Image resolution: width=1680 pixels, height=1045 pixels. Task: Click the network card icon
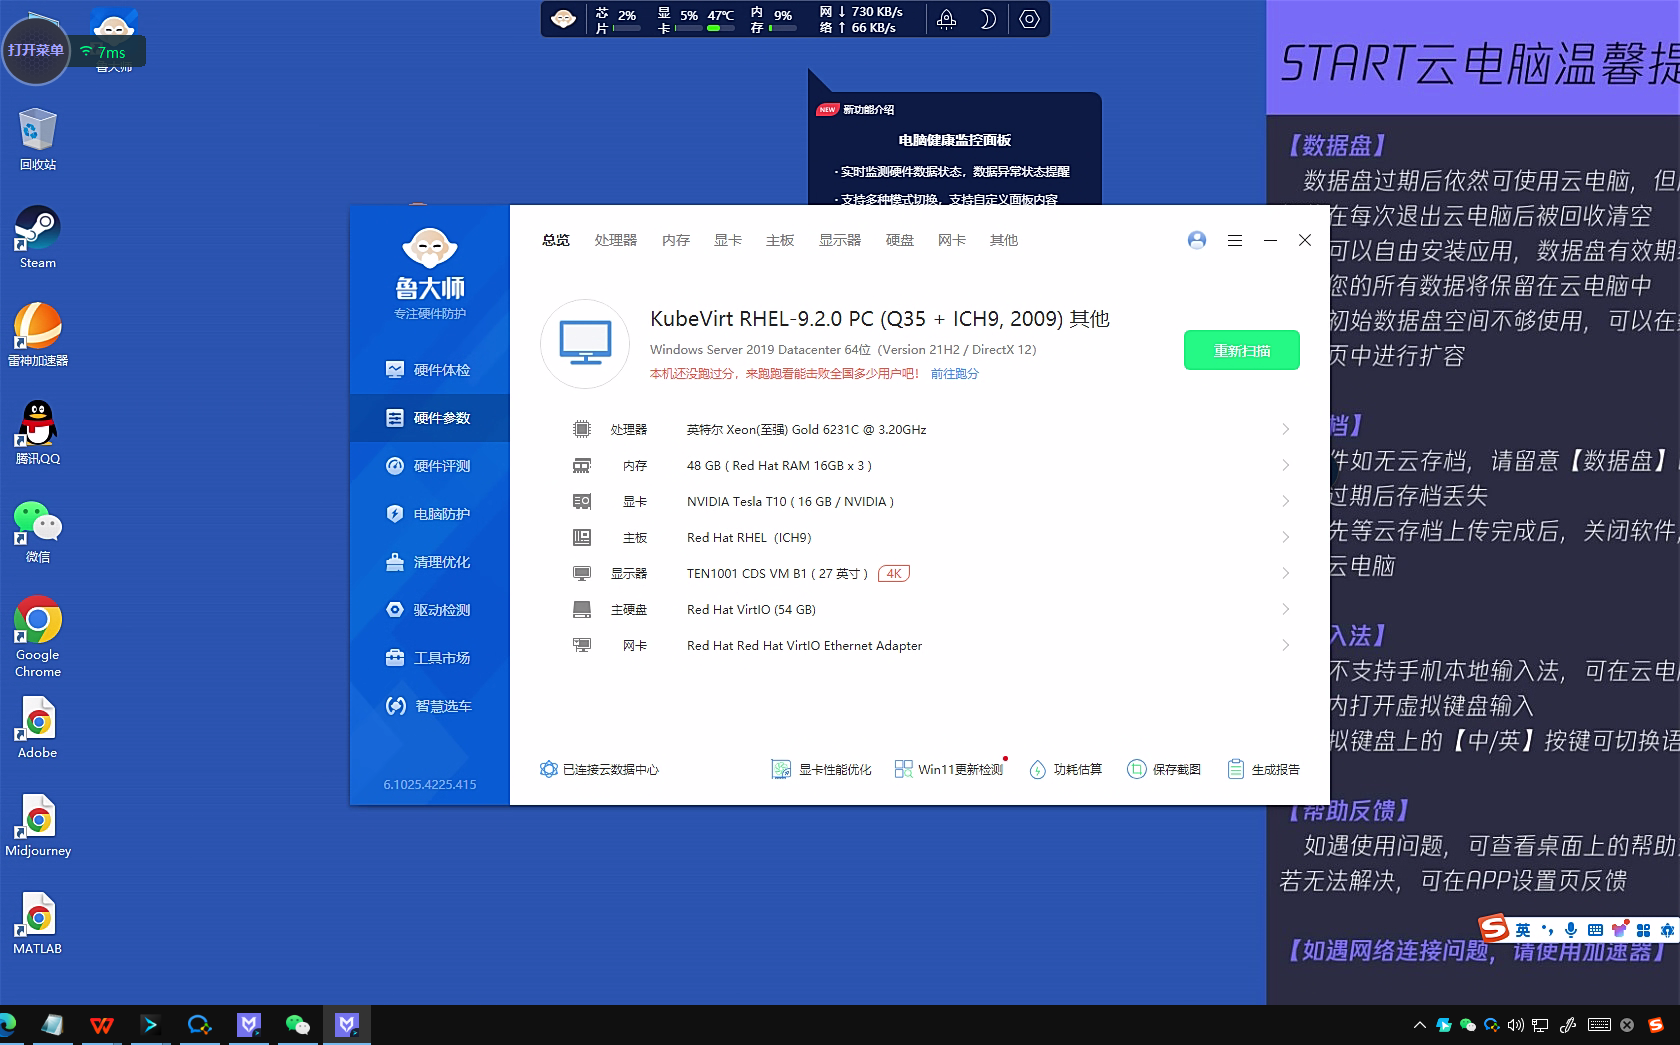[x=581, y=646]
